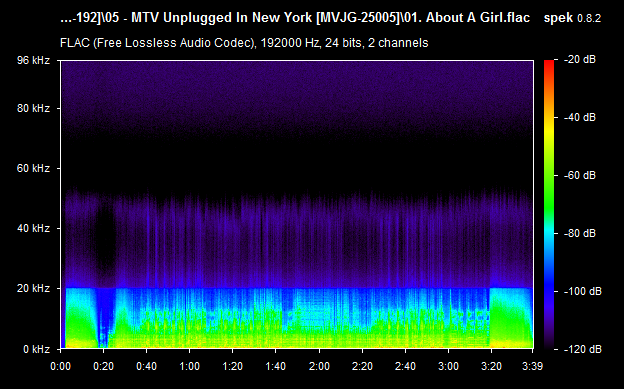Click the 80 kHz frequency axis label
The height and width of the screenshot is (389, 624).
33,108
